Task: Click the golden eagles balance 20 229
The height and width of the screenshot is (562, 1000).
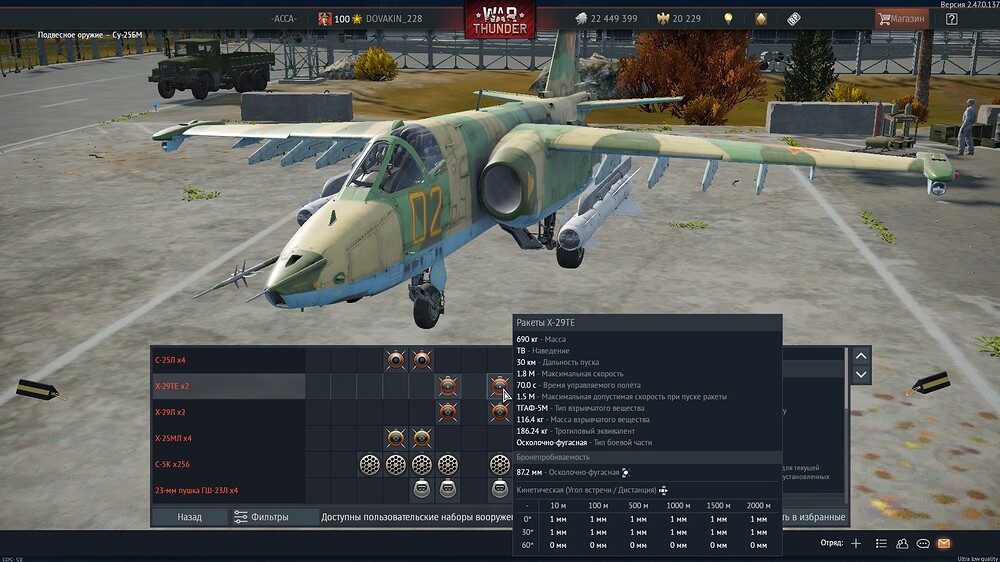Action: (x=679, y=18)
